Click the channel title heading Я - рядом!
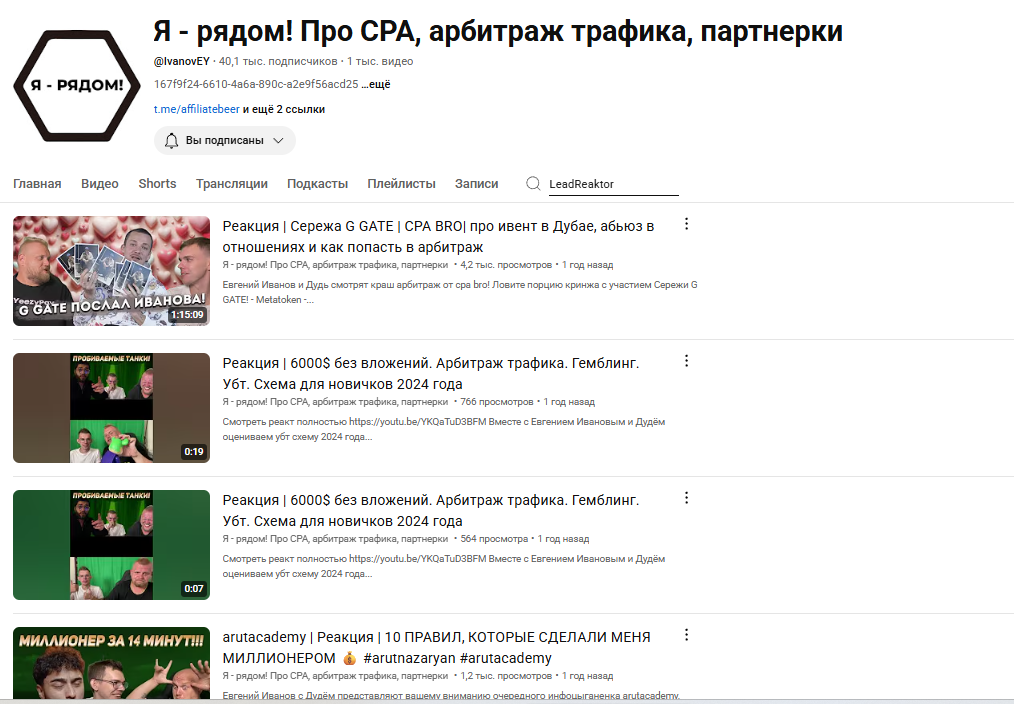 498,31
